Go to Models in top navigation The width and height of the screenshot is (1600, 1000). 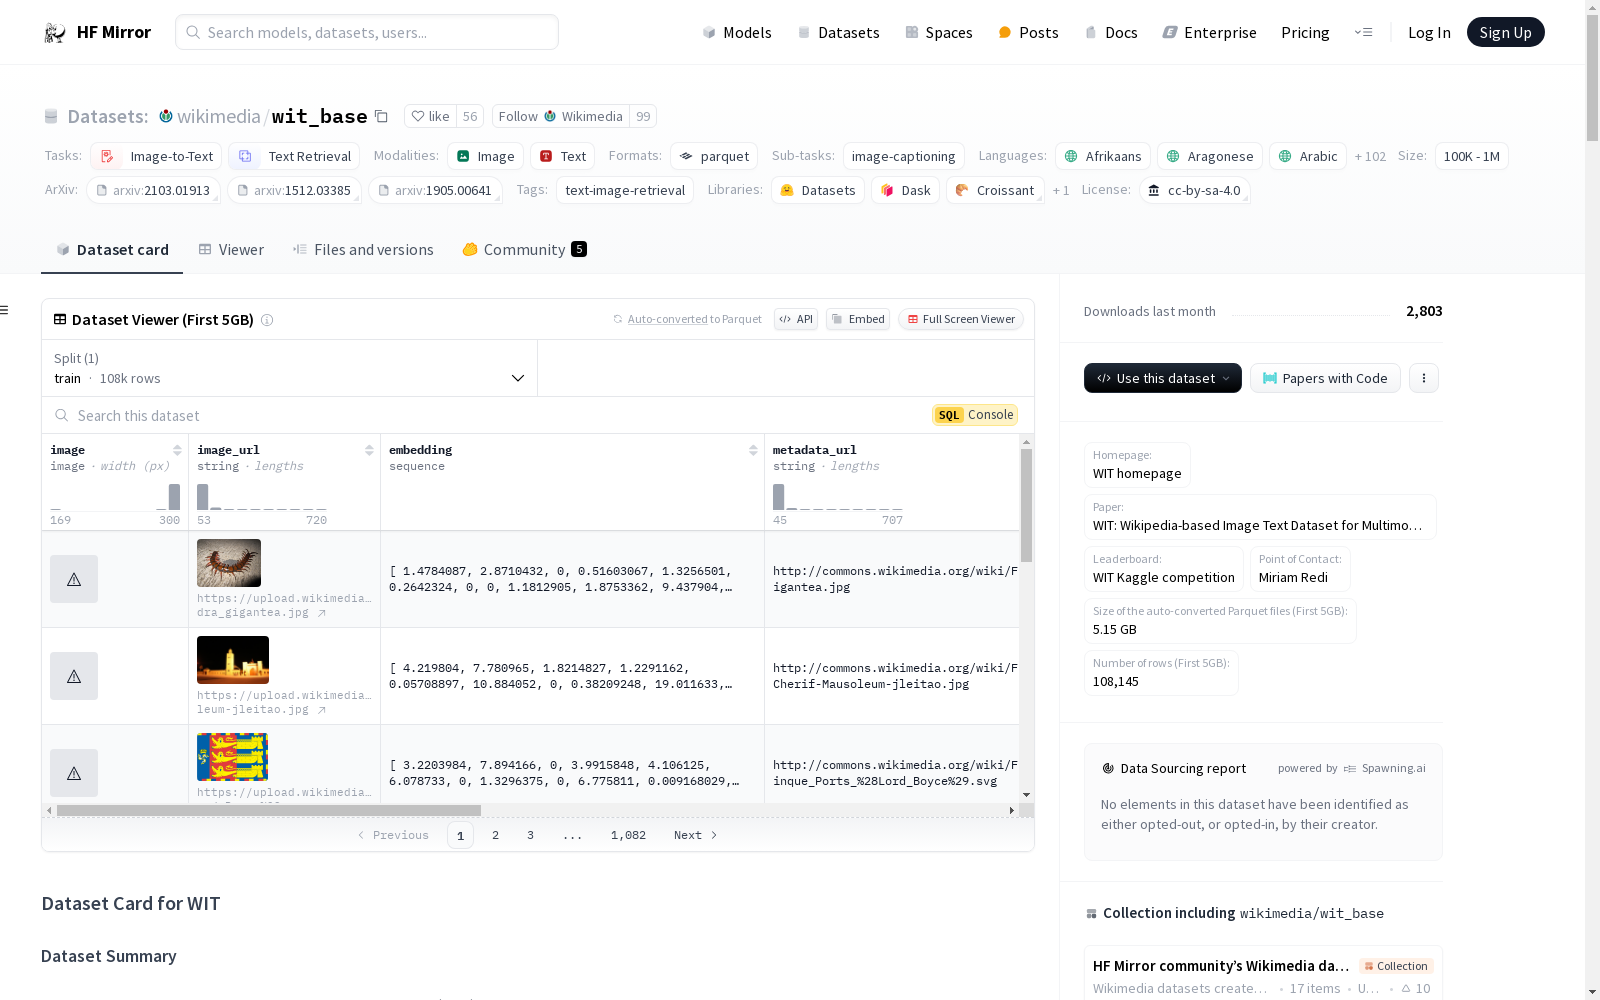[737, 33]
